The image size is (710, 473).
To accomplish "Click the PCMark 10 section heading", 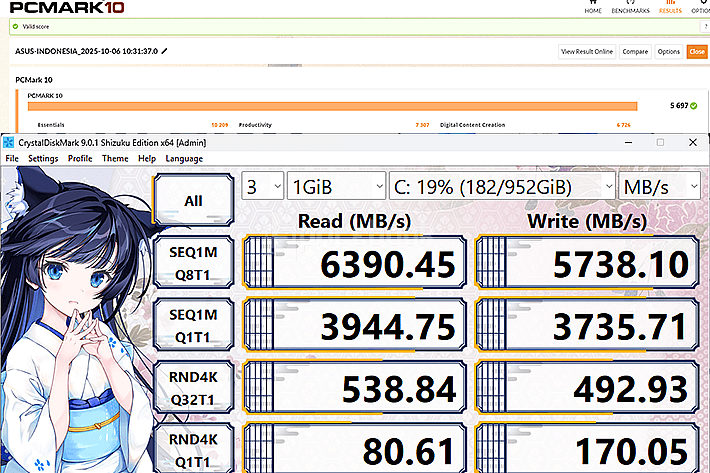I will (34, 80).
